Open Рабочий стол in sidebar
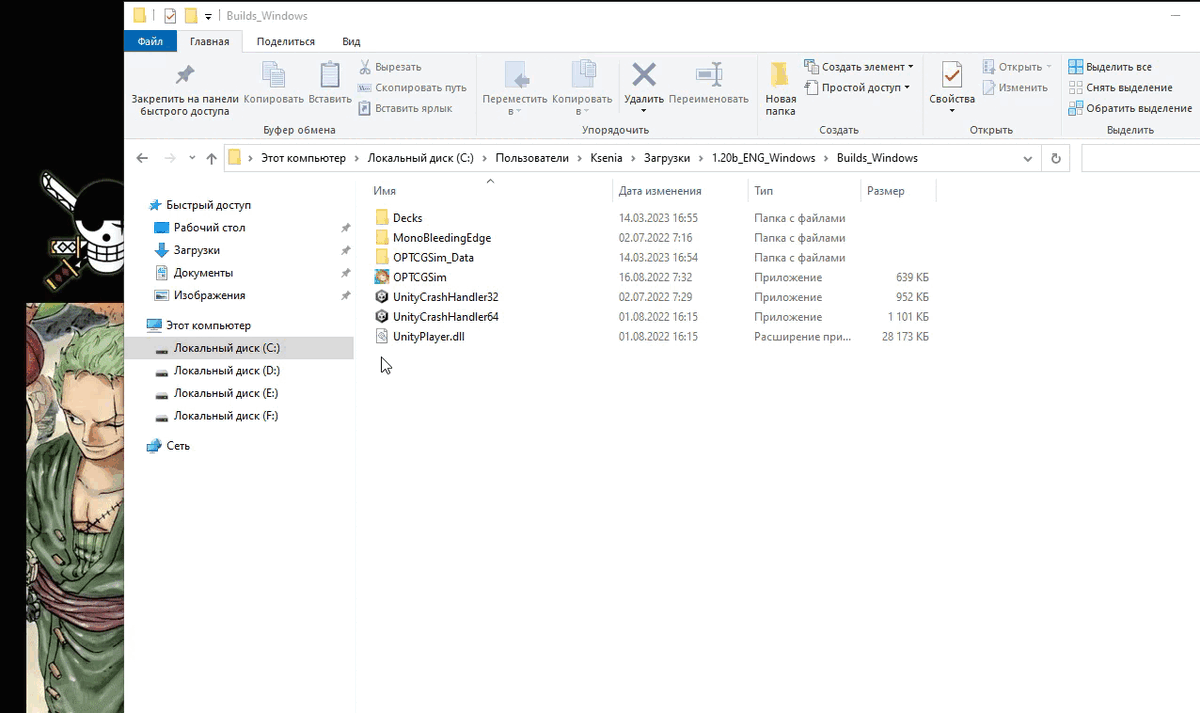 pos(209,228)
